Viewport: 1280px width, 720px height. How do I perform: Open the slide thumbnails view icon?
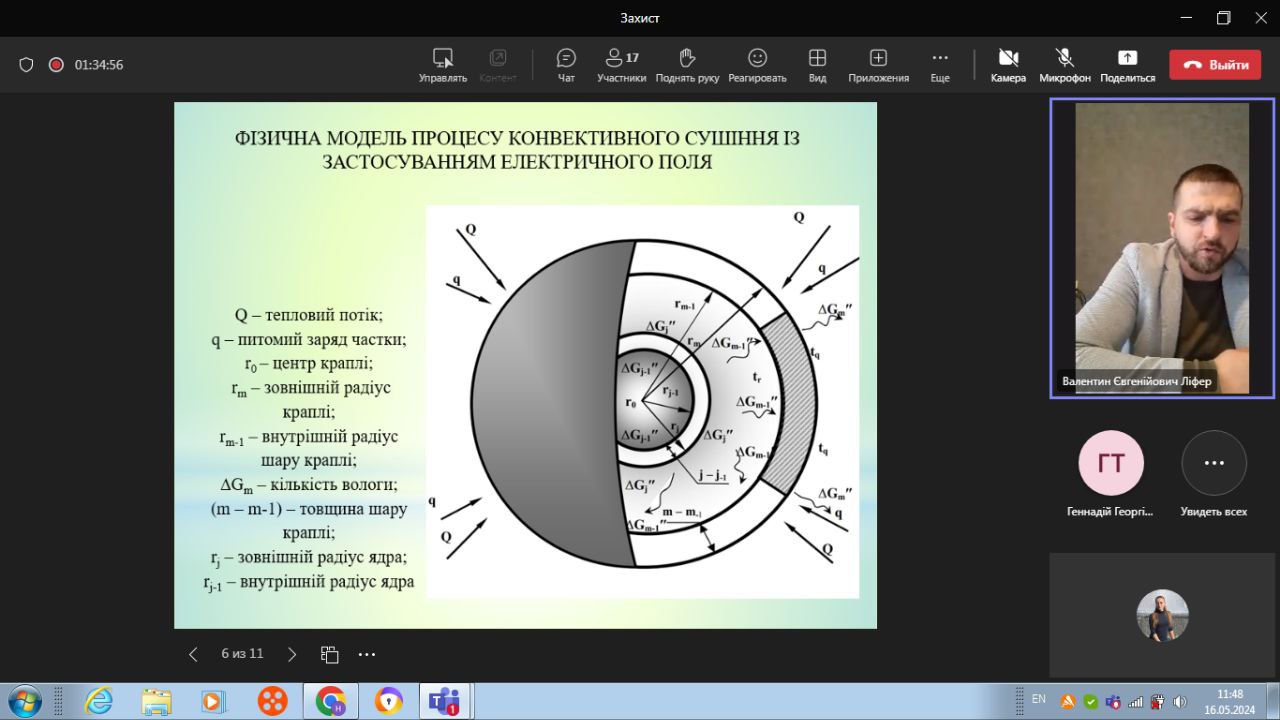tap(329, 654)
